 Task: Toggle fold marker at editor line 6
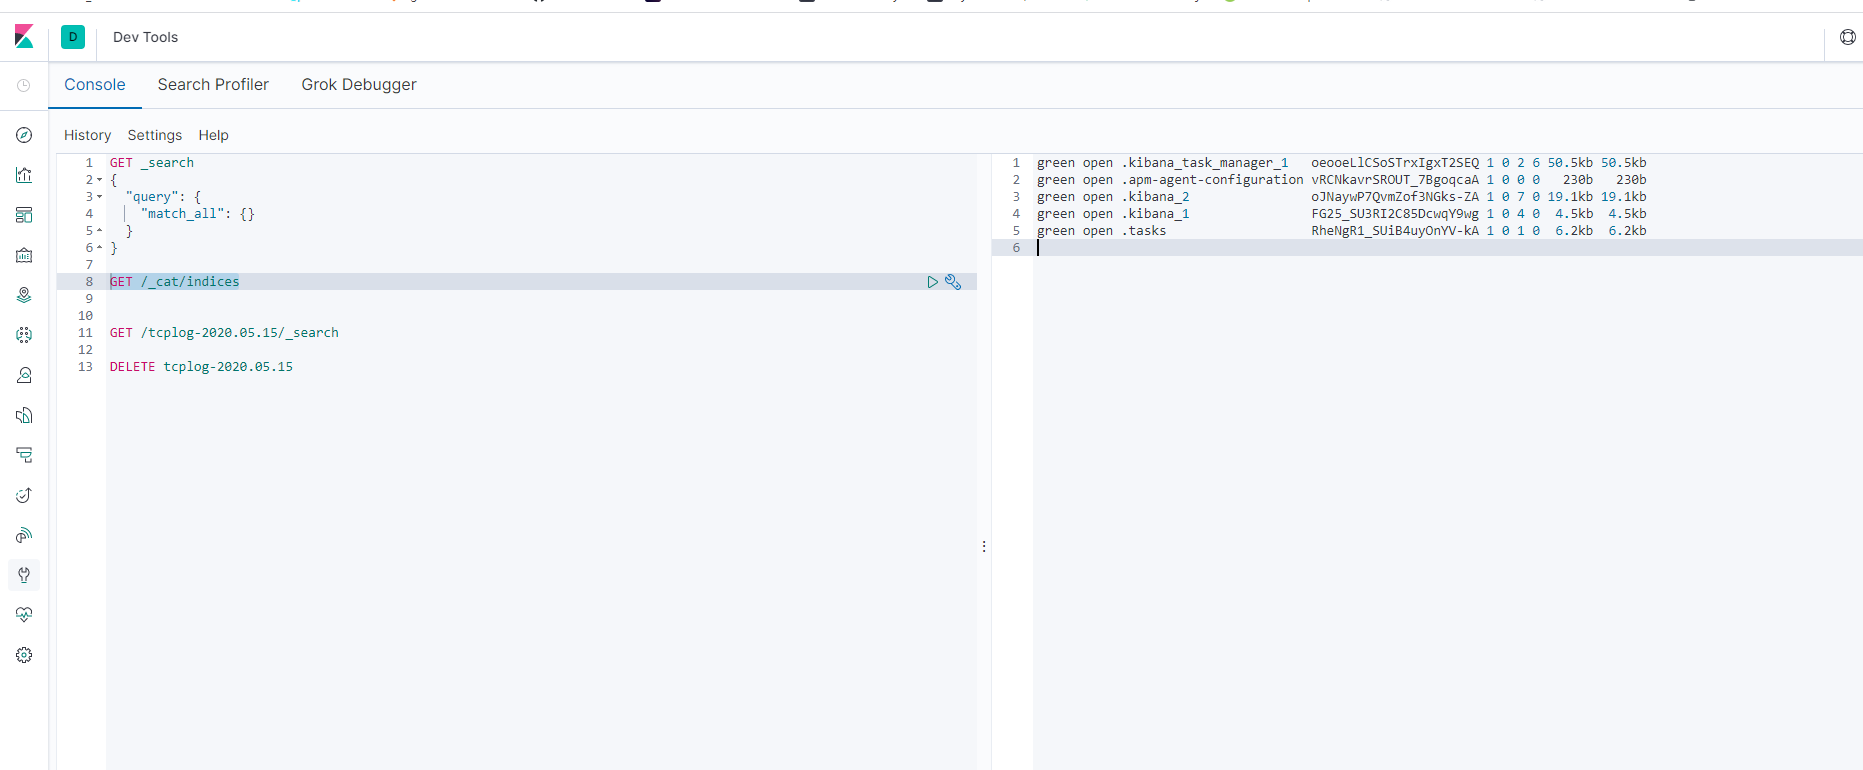tap(99, 248)
